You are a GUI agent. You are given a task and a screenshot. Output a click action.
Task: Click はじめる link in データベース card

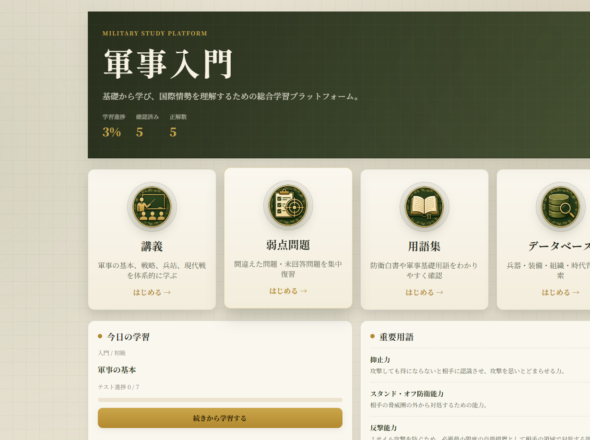(x=561, y=292)
